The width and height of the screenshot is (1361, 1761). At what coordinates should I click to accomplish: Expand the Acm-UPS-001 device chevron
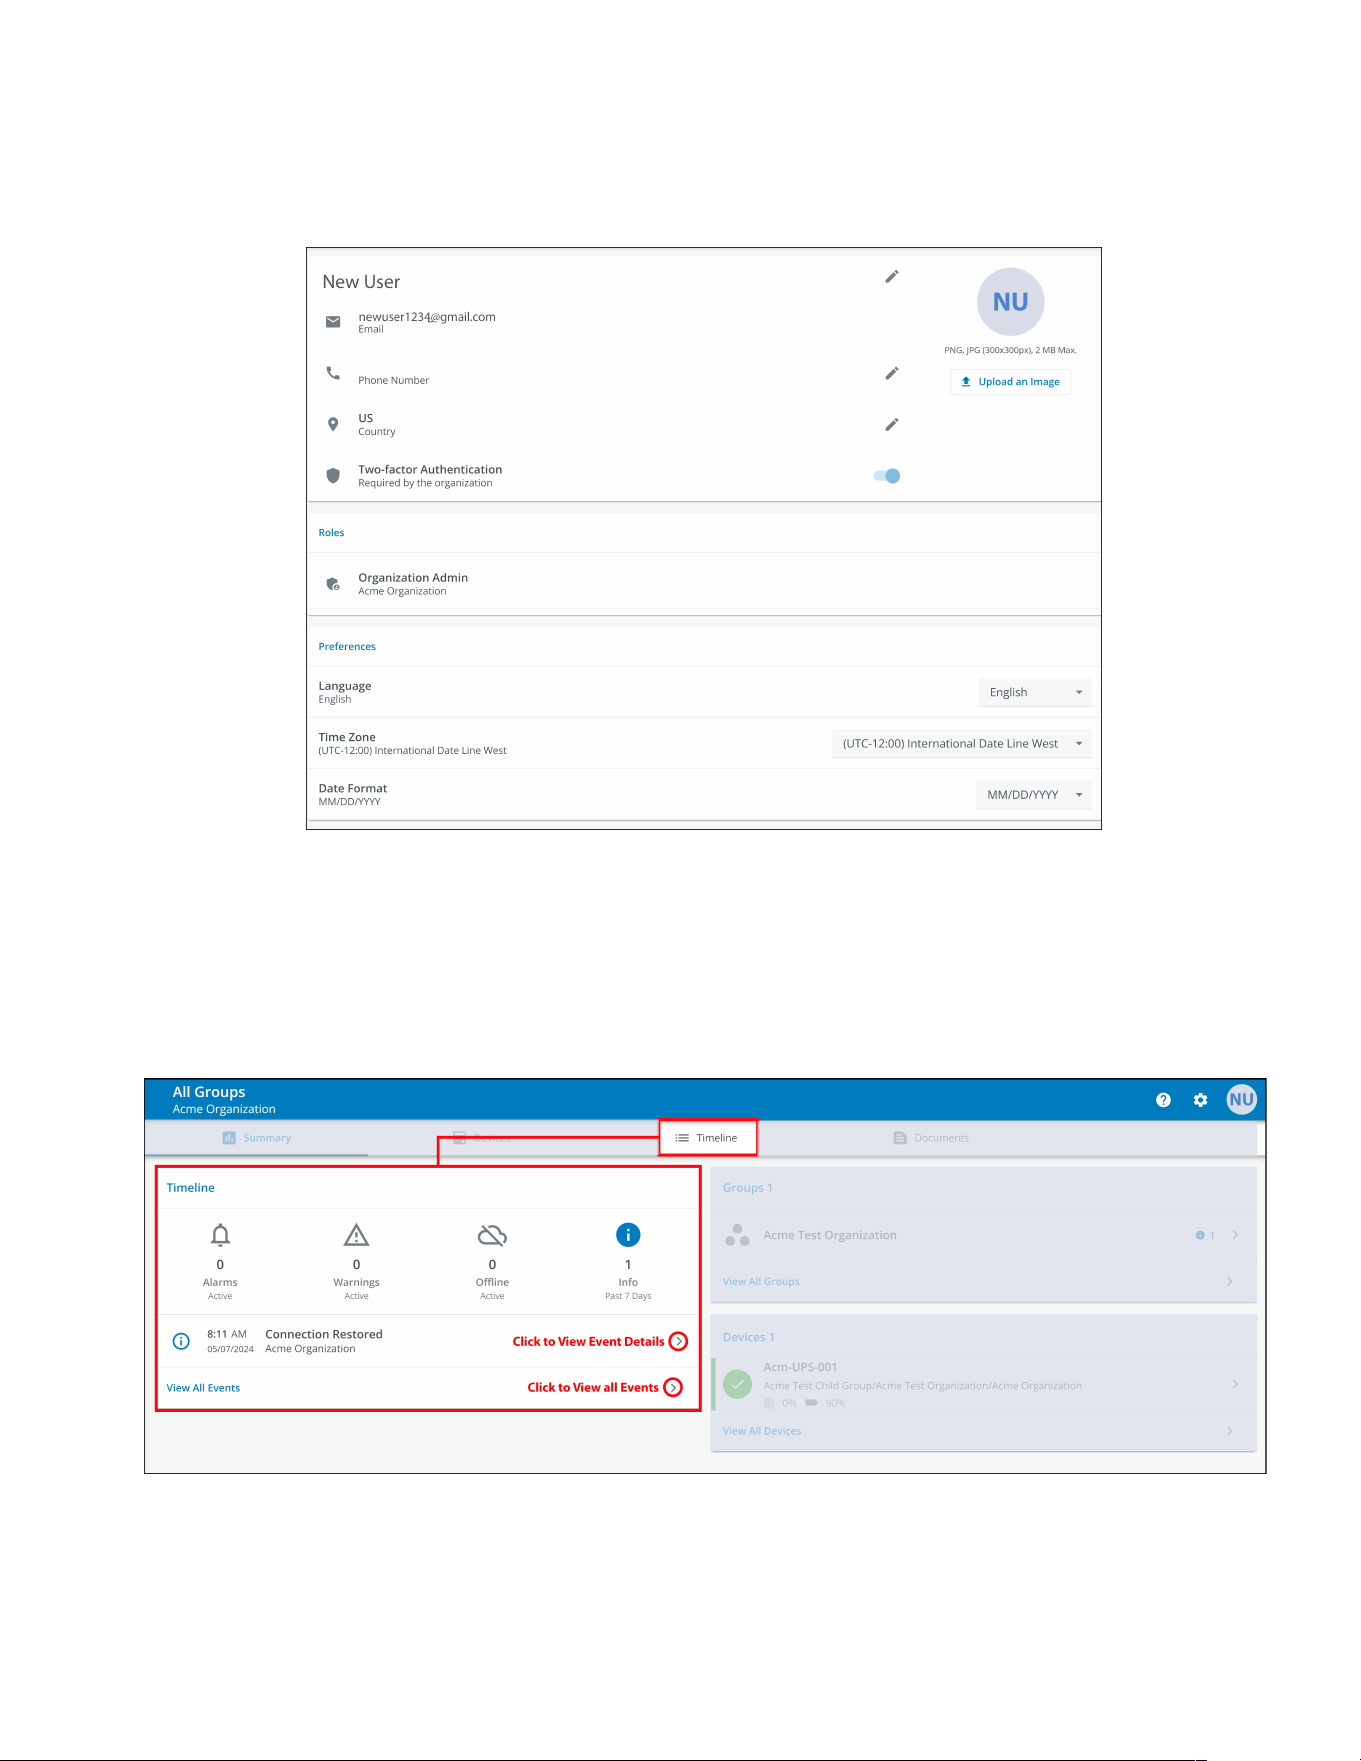point(1235,1384)
